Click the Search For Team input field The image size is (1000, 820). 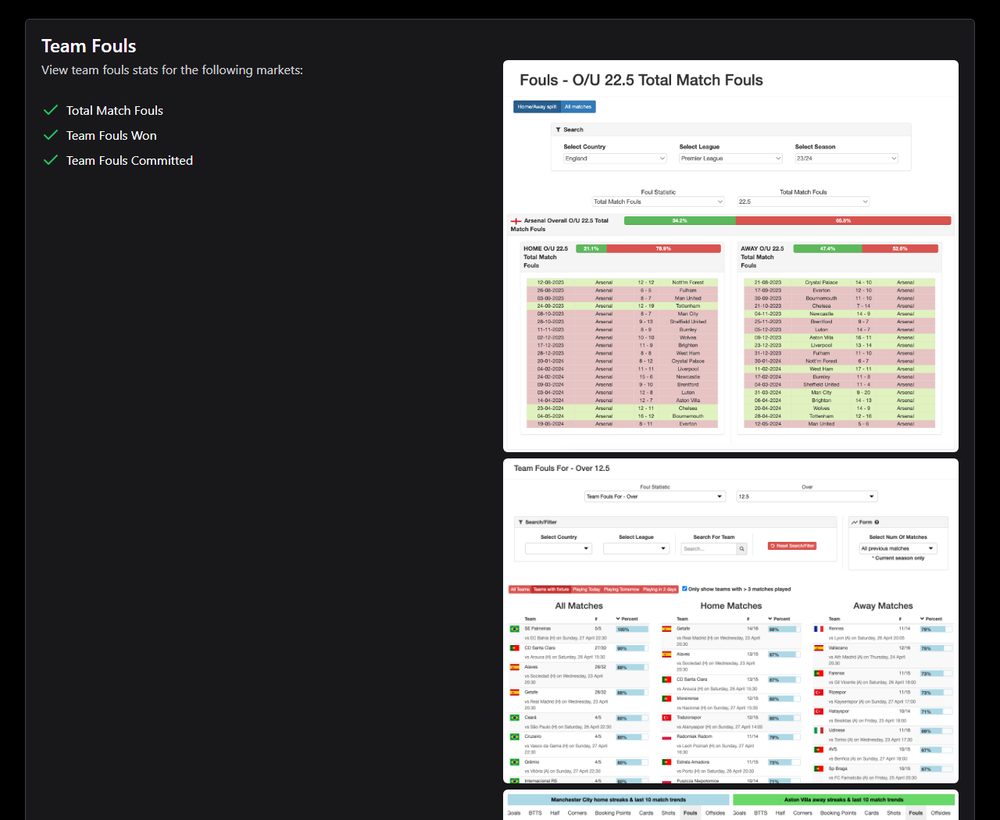pos(709,548)
